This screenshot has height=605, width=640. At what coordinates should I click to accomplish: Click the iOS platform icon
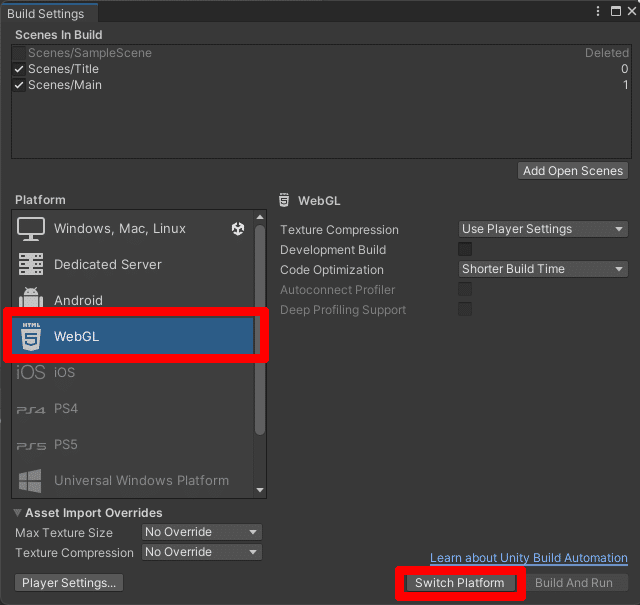pyautogui.click(x=31, y=372)
